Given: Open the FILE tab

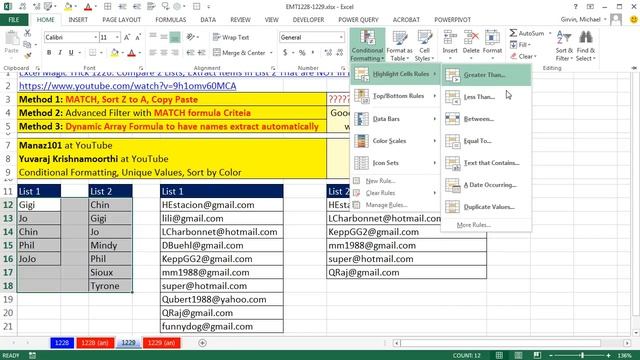Looking at the screenshot, I should [x=14, y=20].
